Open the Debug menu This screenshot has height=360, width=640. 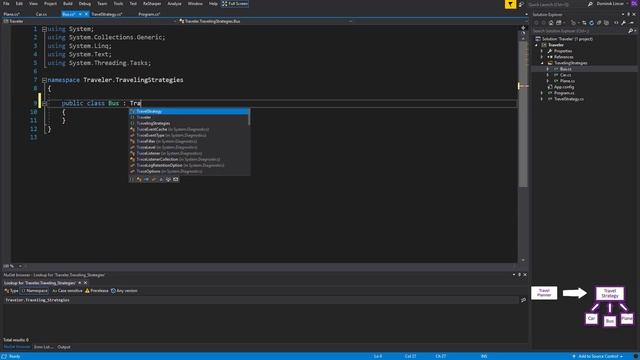(x=84, y=4)
